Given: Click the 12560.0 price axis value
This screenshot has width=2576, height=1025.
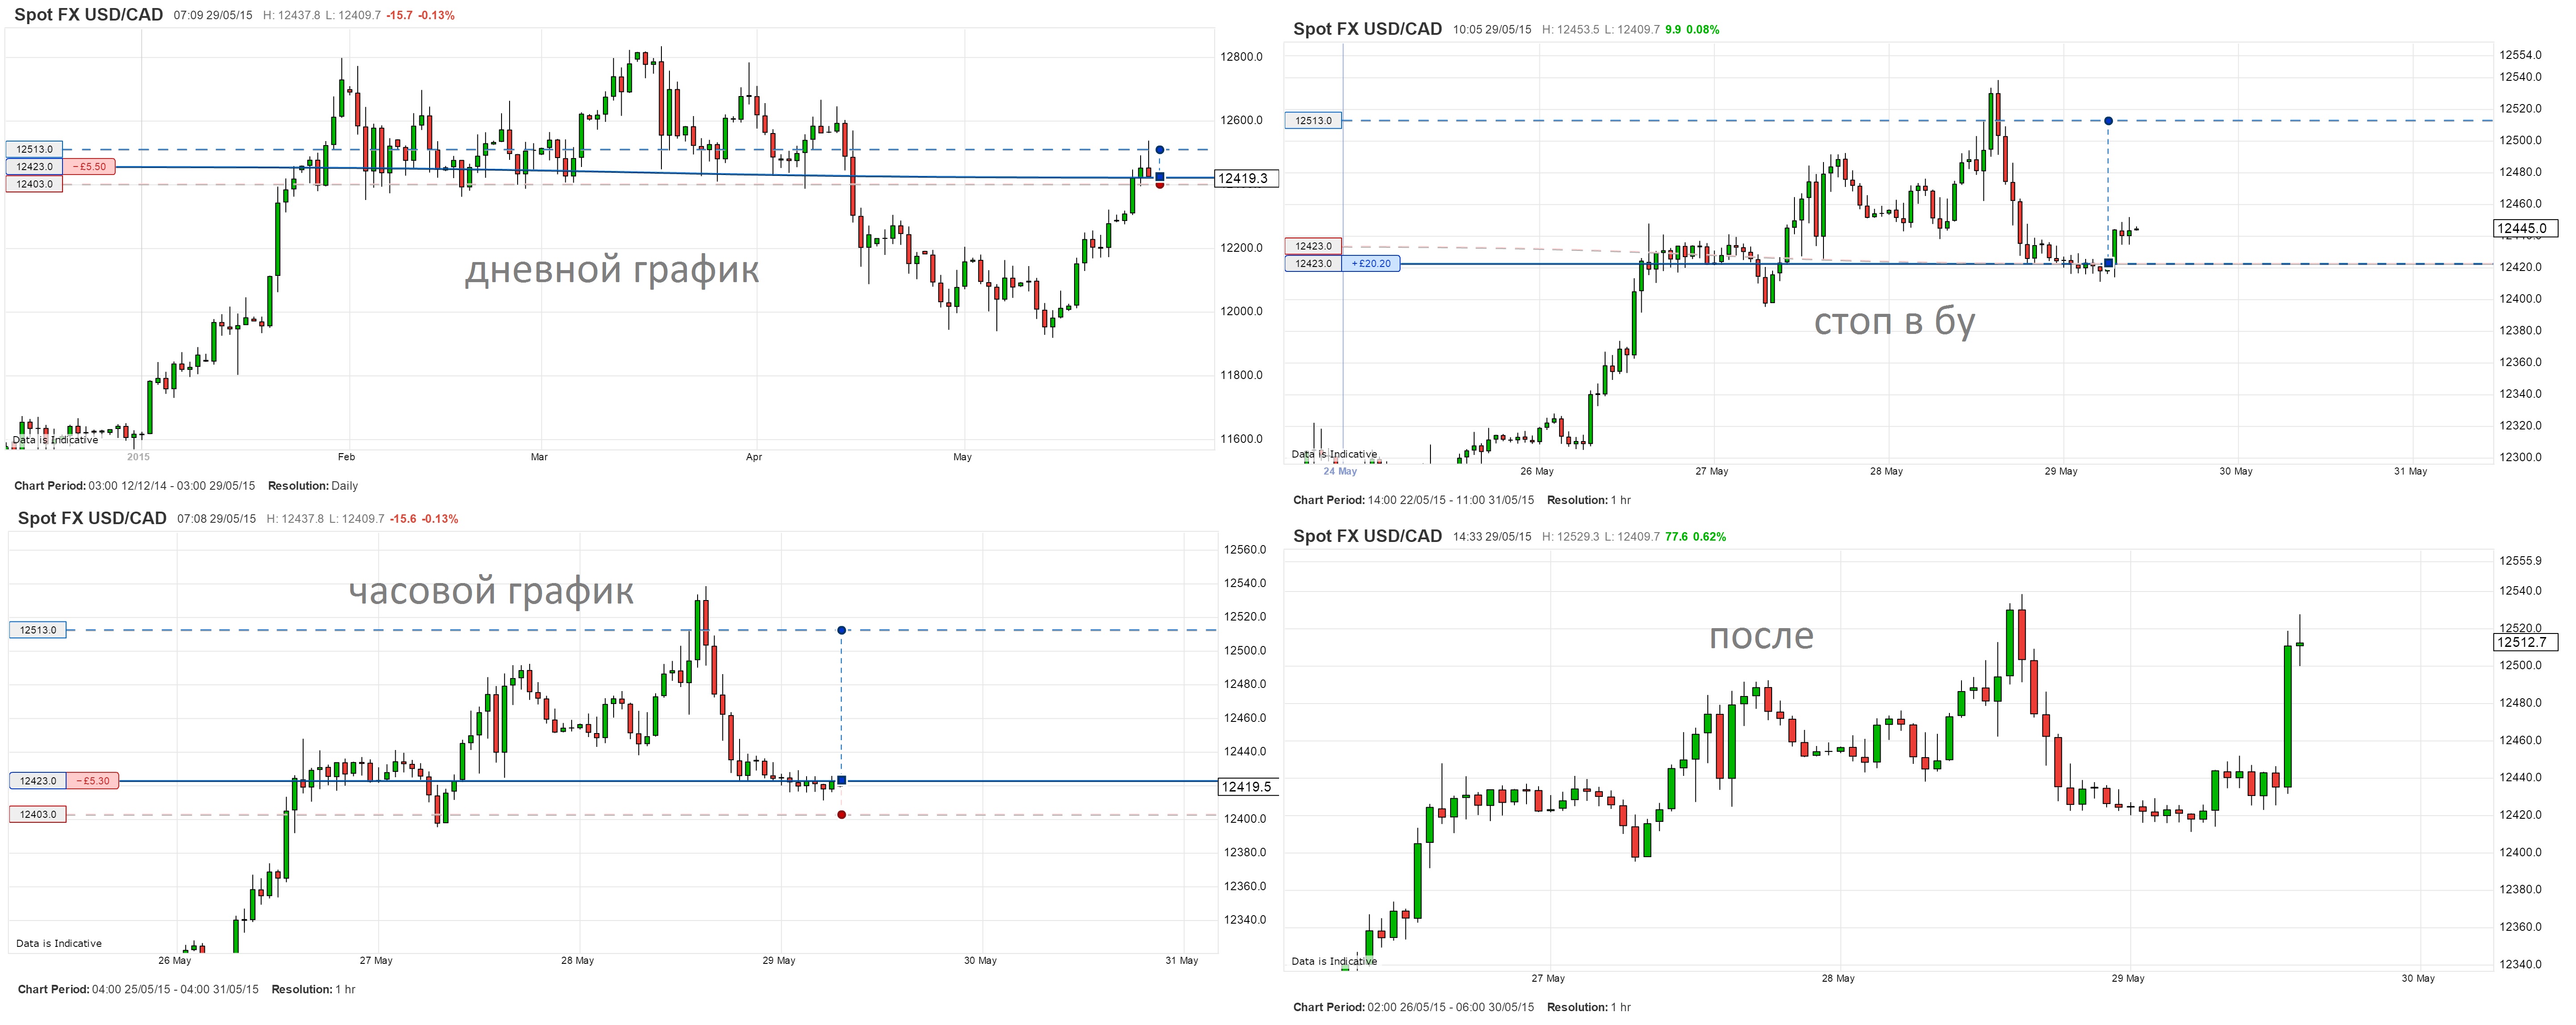Looking at the screenshot, I should [1245, 550].
